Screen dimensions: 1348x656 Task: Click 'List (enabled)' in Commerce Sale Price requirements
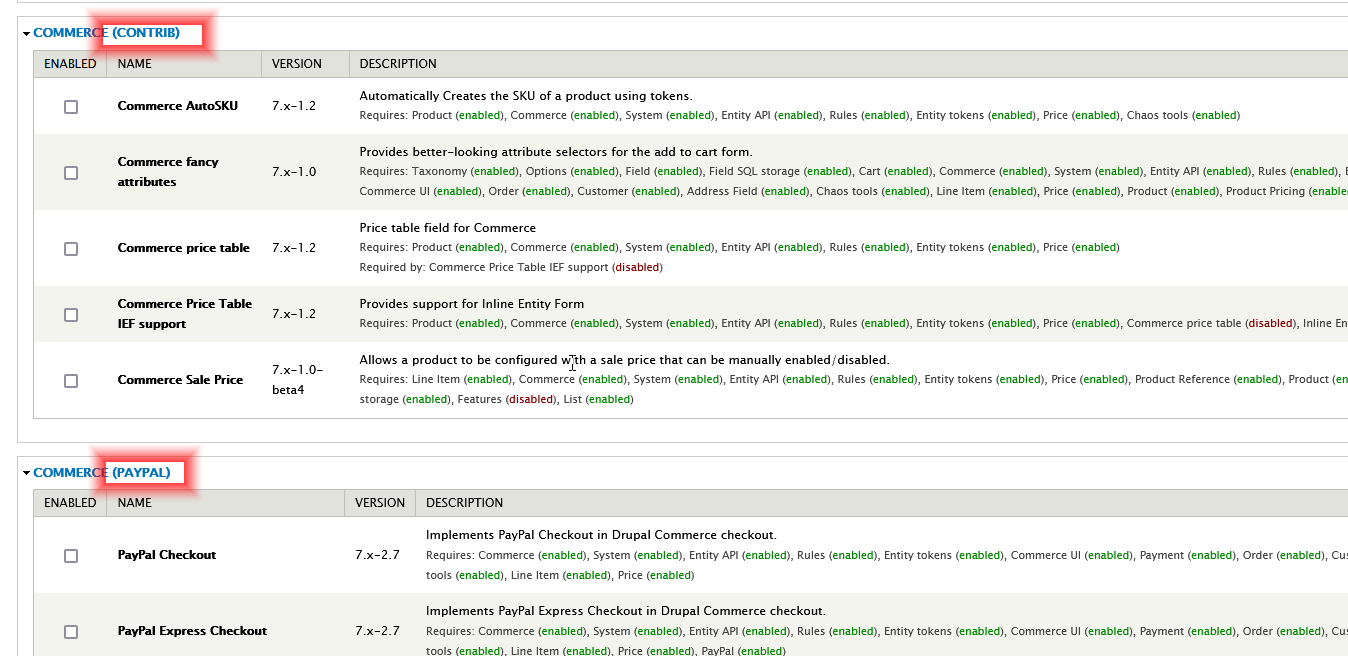(599, 400)
